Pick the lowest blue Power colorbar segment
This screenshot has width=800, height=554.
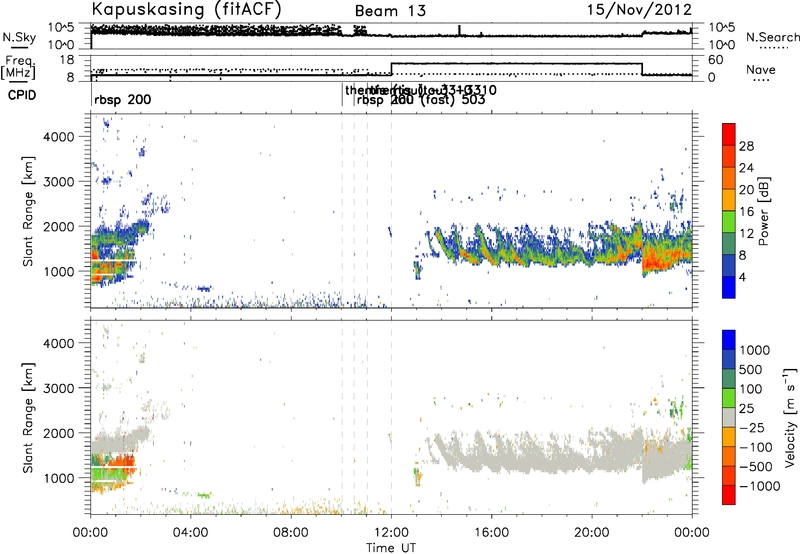coord(729,287)
